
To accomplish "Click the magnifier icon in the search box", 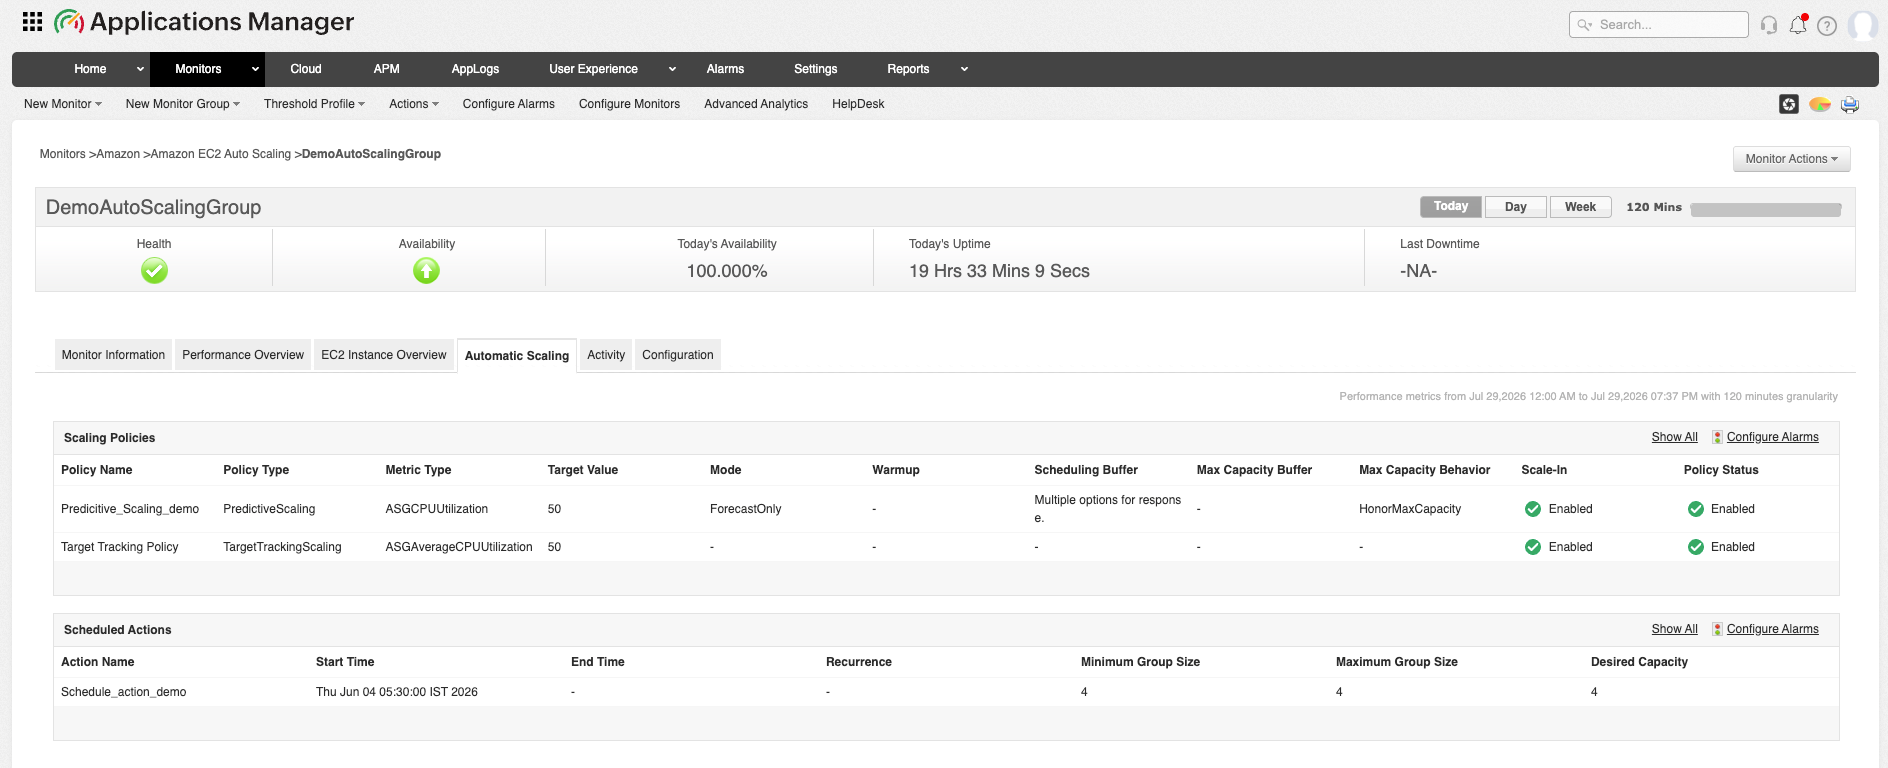I will coord(1584,25).
